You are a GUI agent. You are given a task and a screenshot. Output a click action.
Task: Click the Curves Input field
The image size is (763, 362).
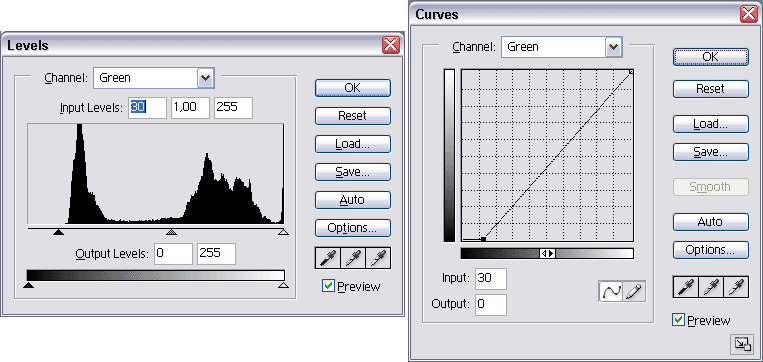click(490, 278)
